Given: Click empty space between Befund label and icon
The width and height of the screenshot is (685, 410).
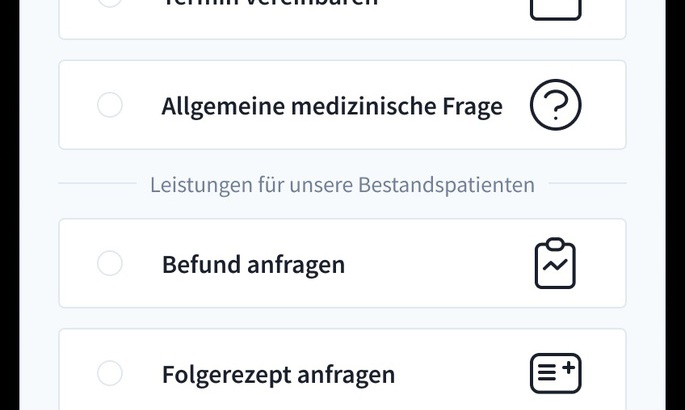Looking at the screenshot, I should tap(440, 264).
